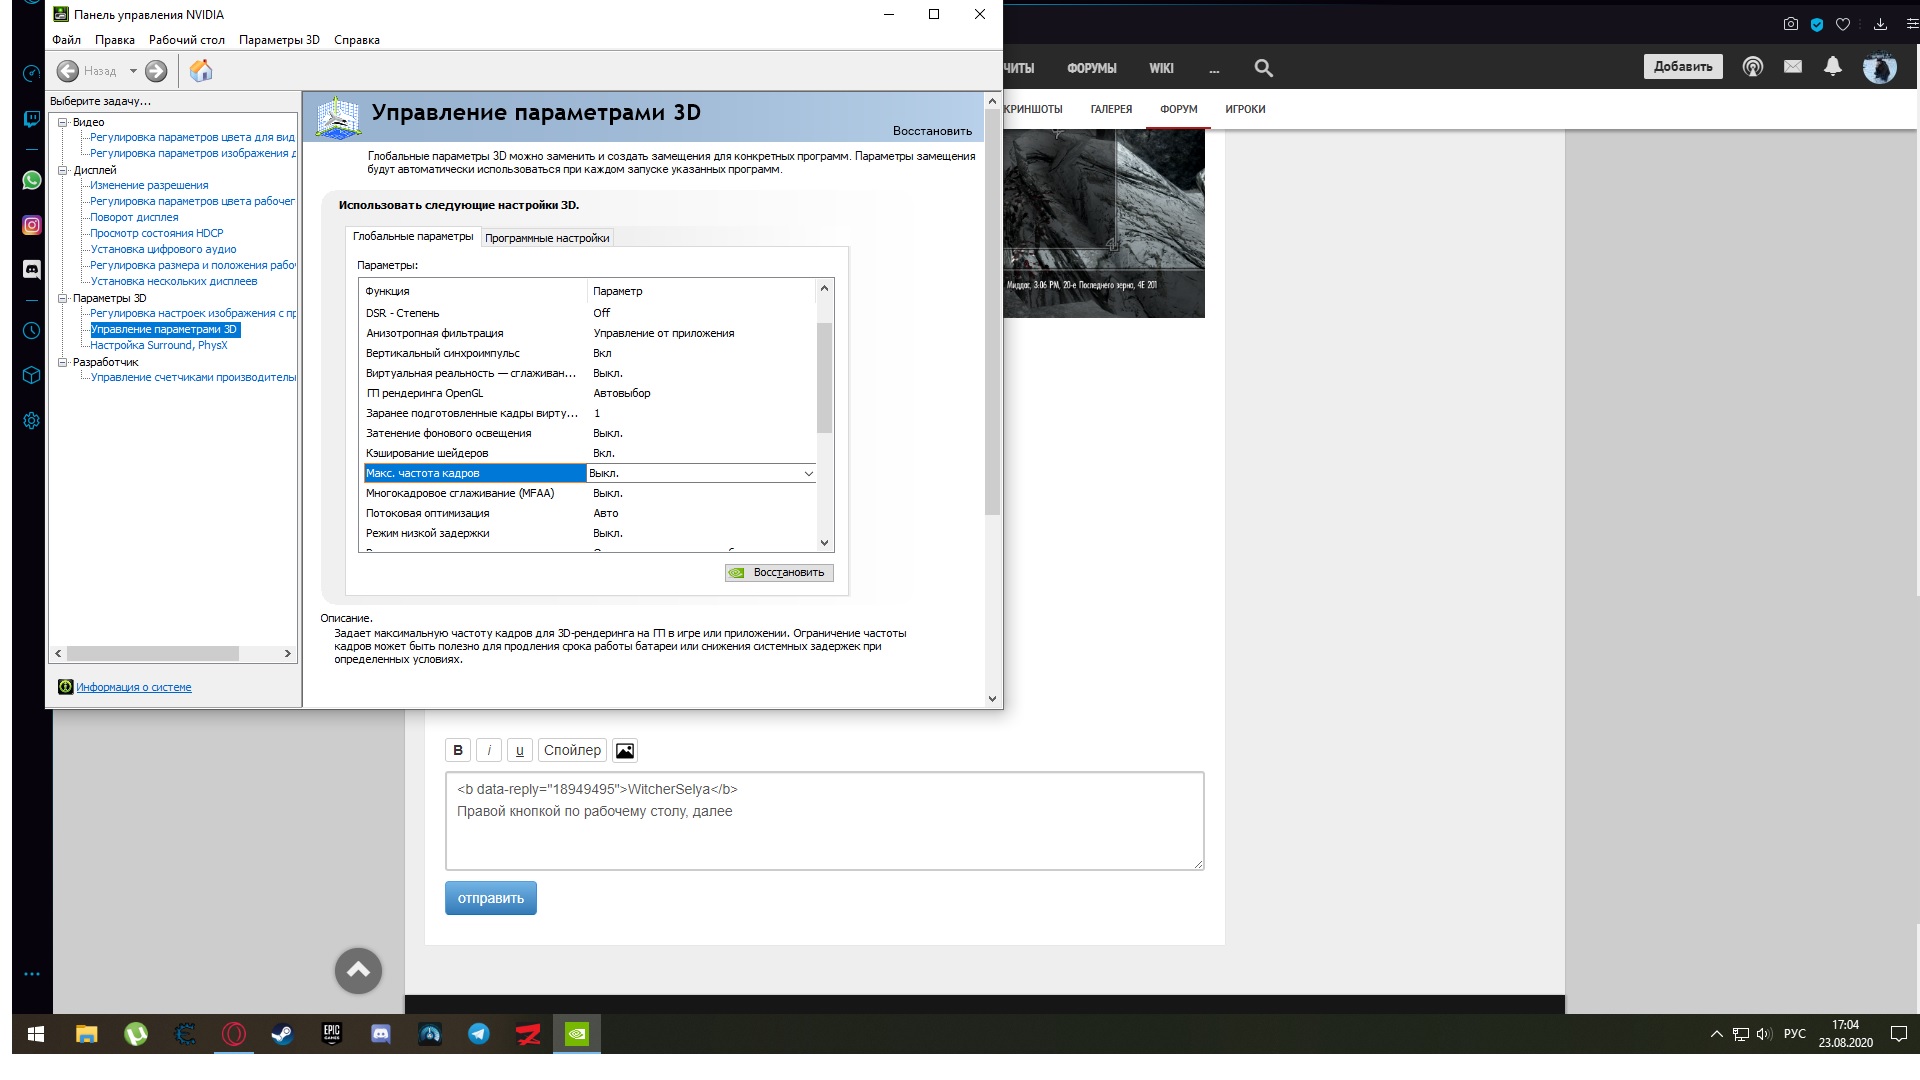Open Instagram in the browser sidebar
1920x1080 pixels.
(x=31, y=225)
